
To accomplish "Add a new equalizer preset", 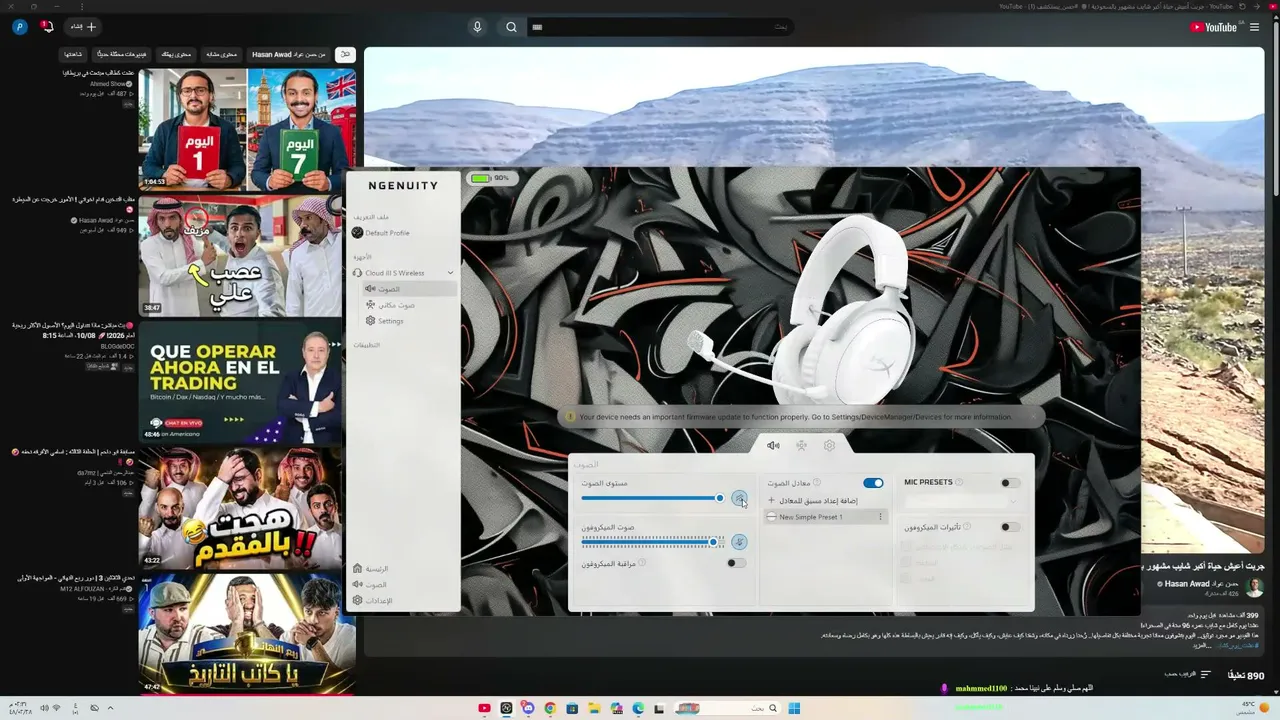I will (x=812, y=500).
